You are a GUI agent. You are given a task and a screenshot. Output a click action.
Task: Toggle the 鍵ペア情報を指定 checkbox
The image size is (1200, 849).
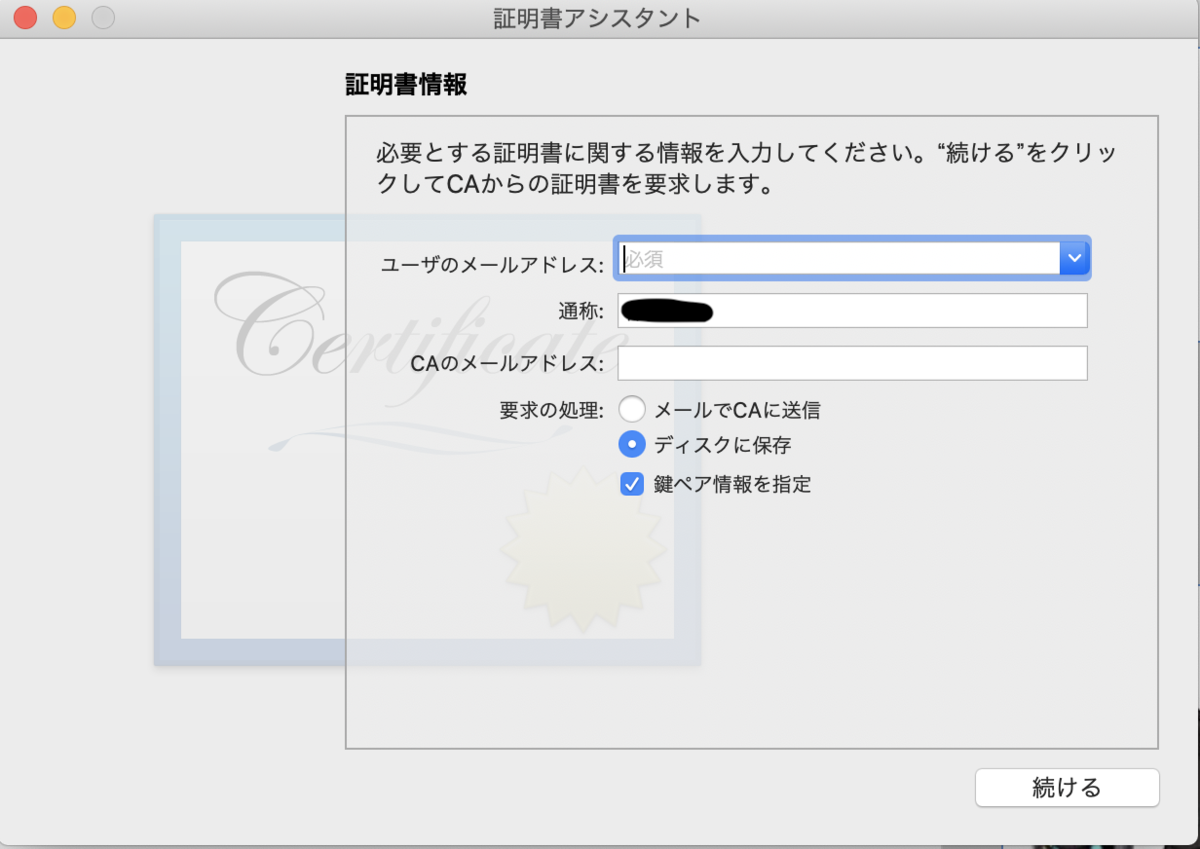632,484
